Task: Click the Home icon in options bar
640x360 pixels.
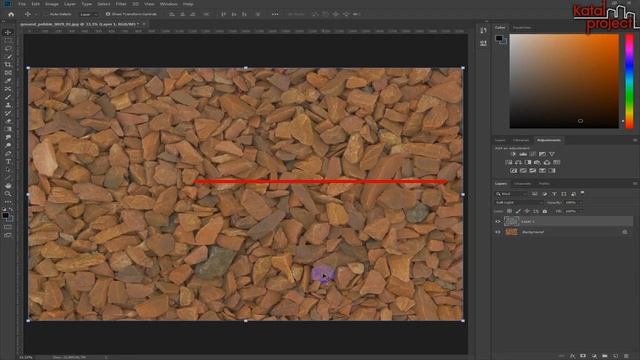Action: (x=11, y=14)
